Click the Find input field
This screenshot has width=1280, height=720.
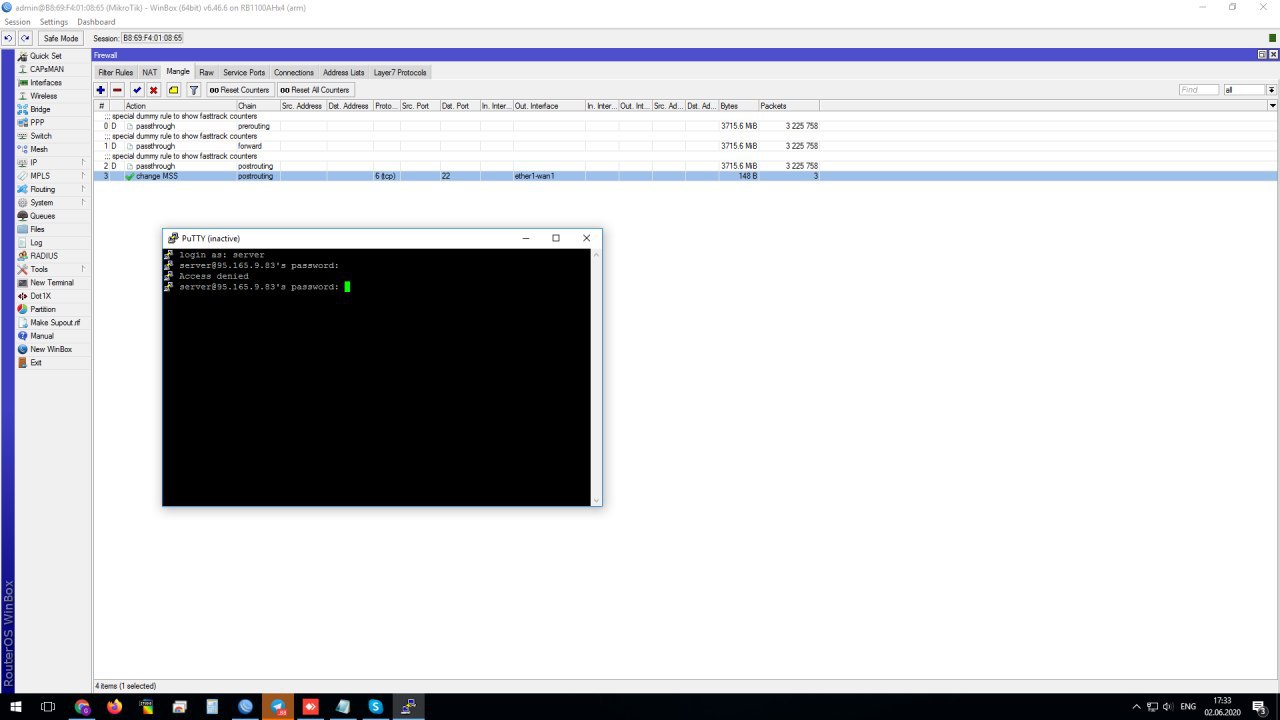1198,90
